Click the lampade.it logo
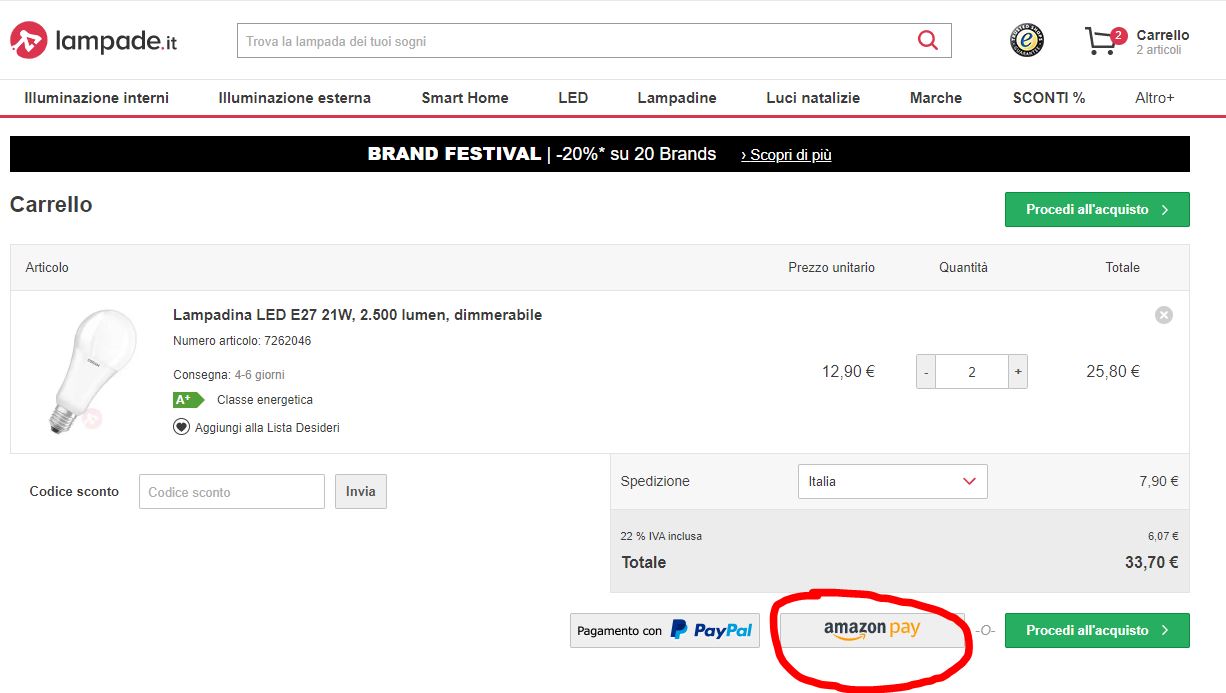The height and width of the screenshot is (693, 1226). pyautogui.click(x=93, y=41)
